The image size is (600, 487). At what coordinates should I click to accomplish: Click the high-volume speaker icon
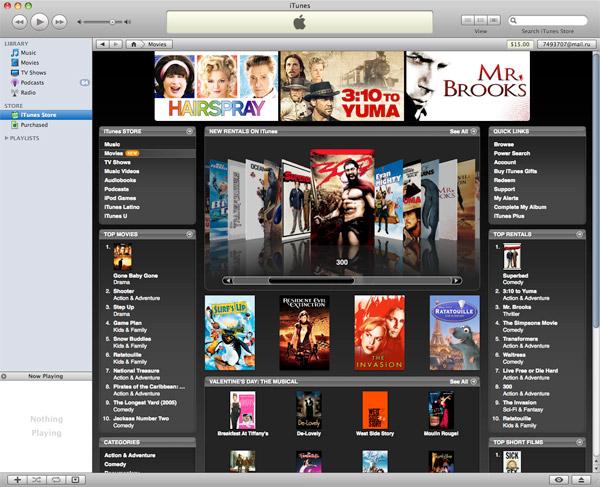click(x=128, y=22)
